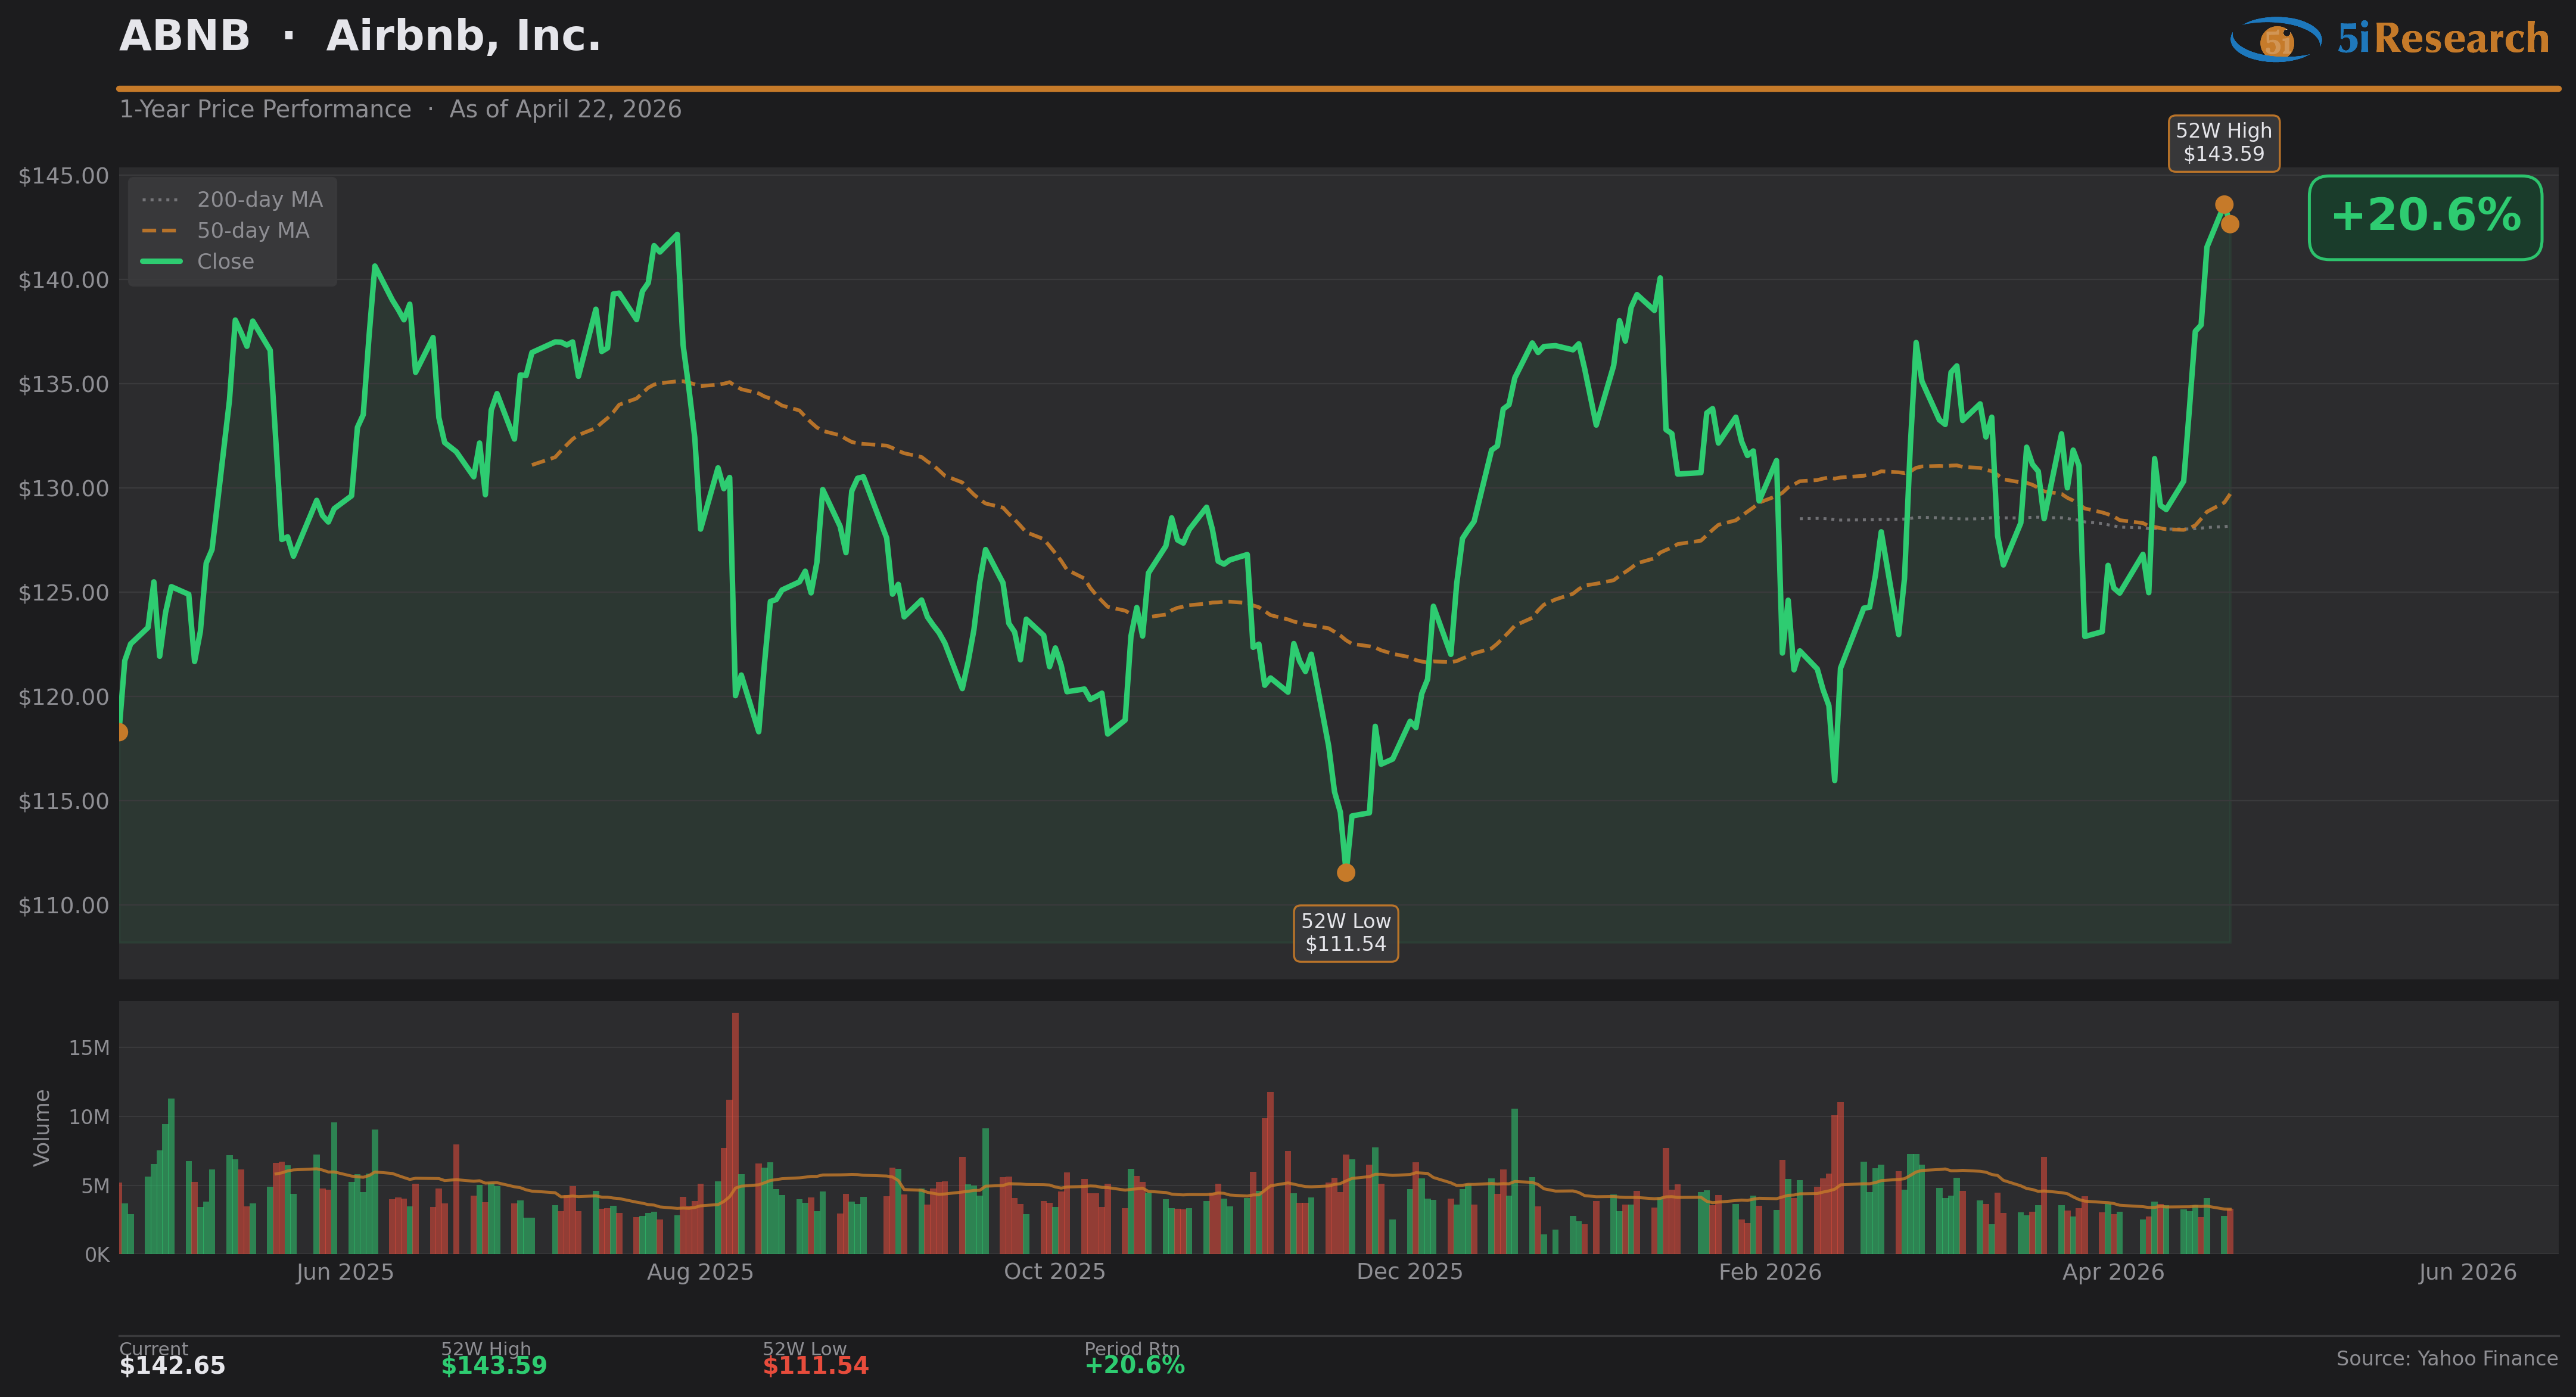Click the +20.6% return badge
This screenshot has height=1397, width=2576.
pyautogui.click(x=2424, y=217)
